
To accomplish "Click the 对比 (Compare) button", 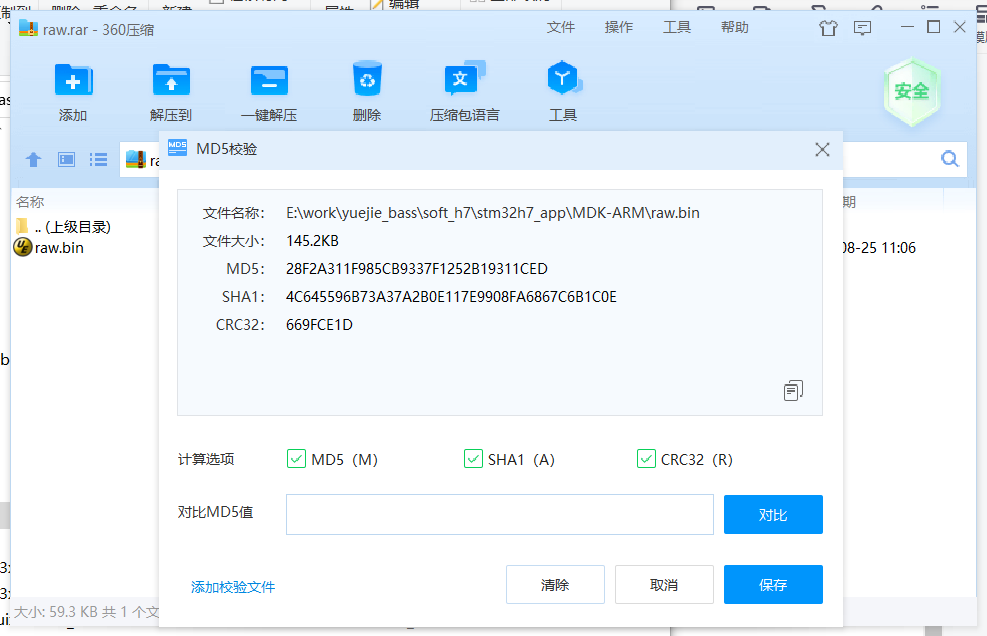I will 773,514.
